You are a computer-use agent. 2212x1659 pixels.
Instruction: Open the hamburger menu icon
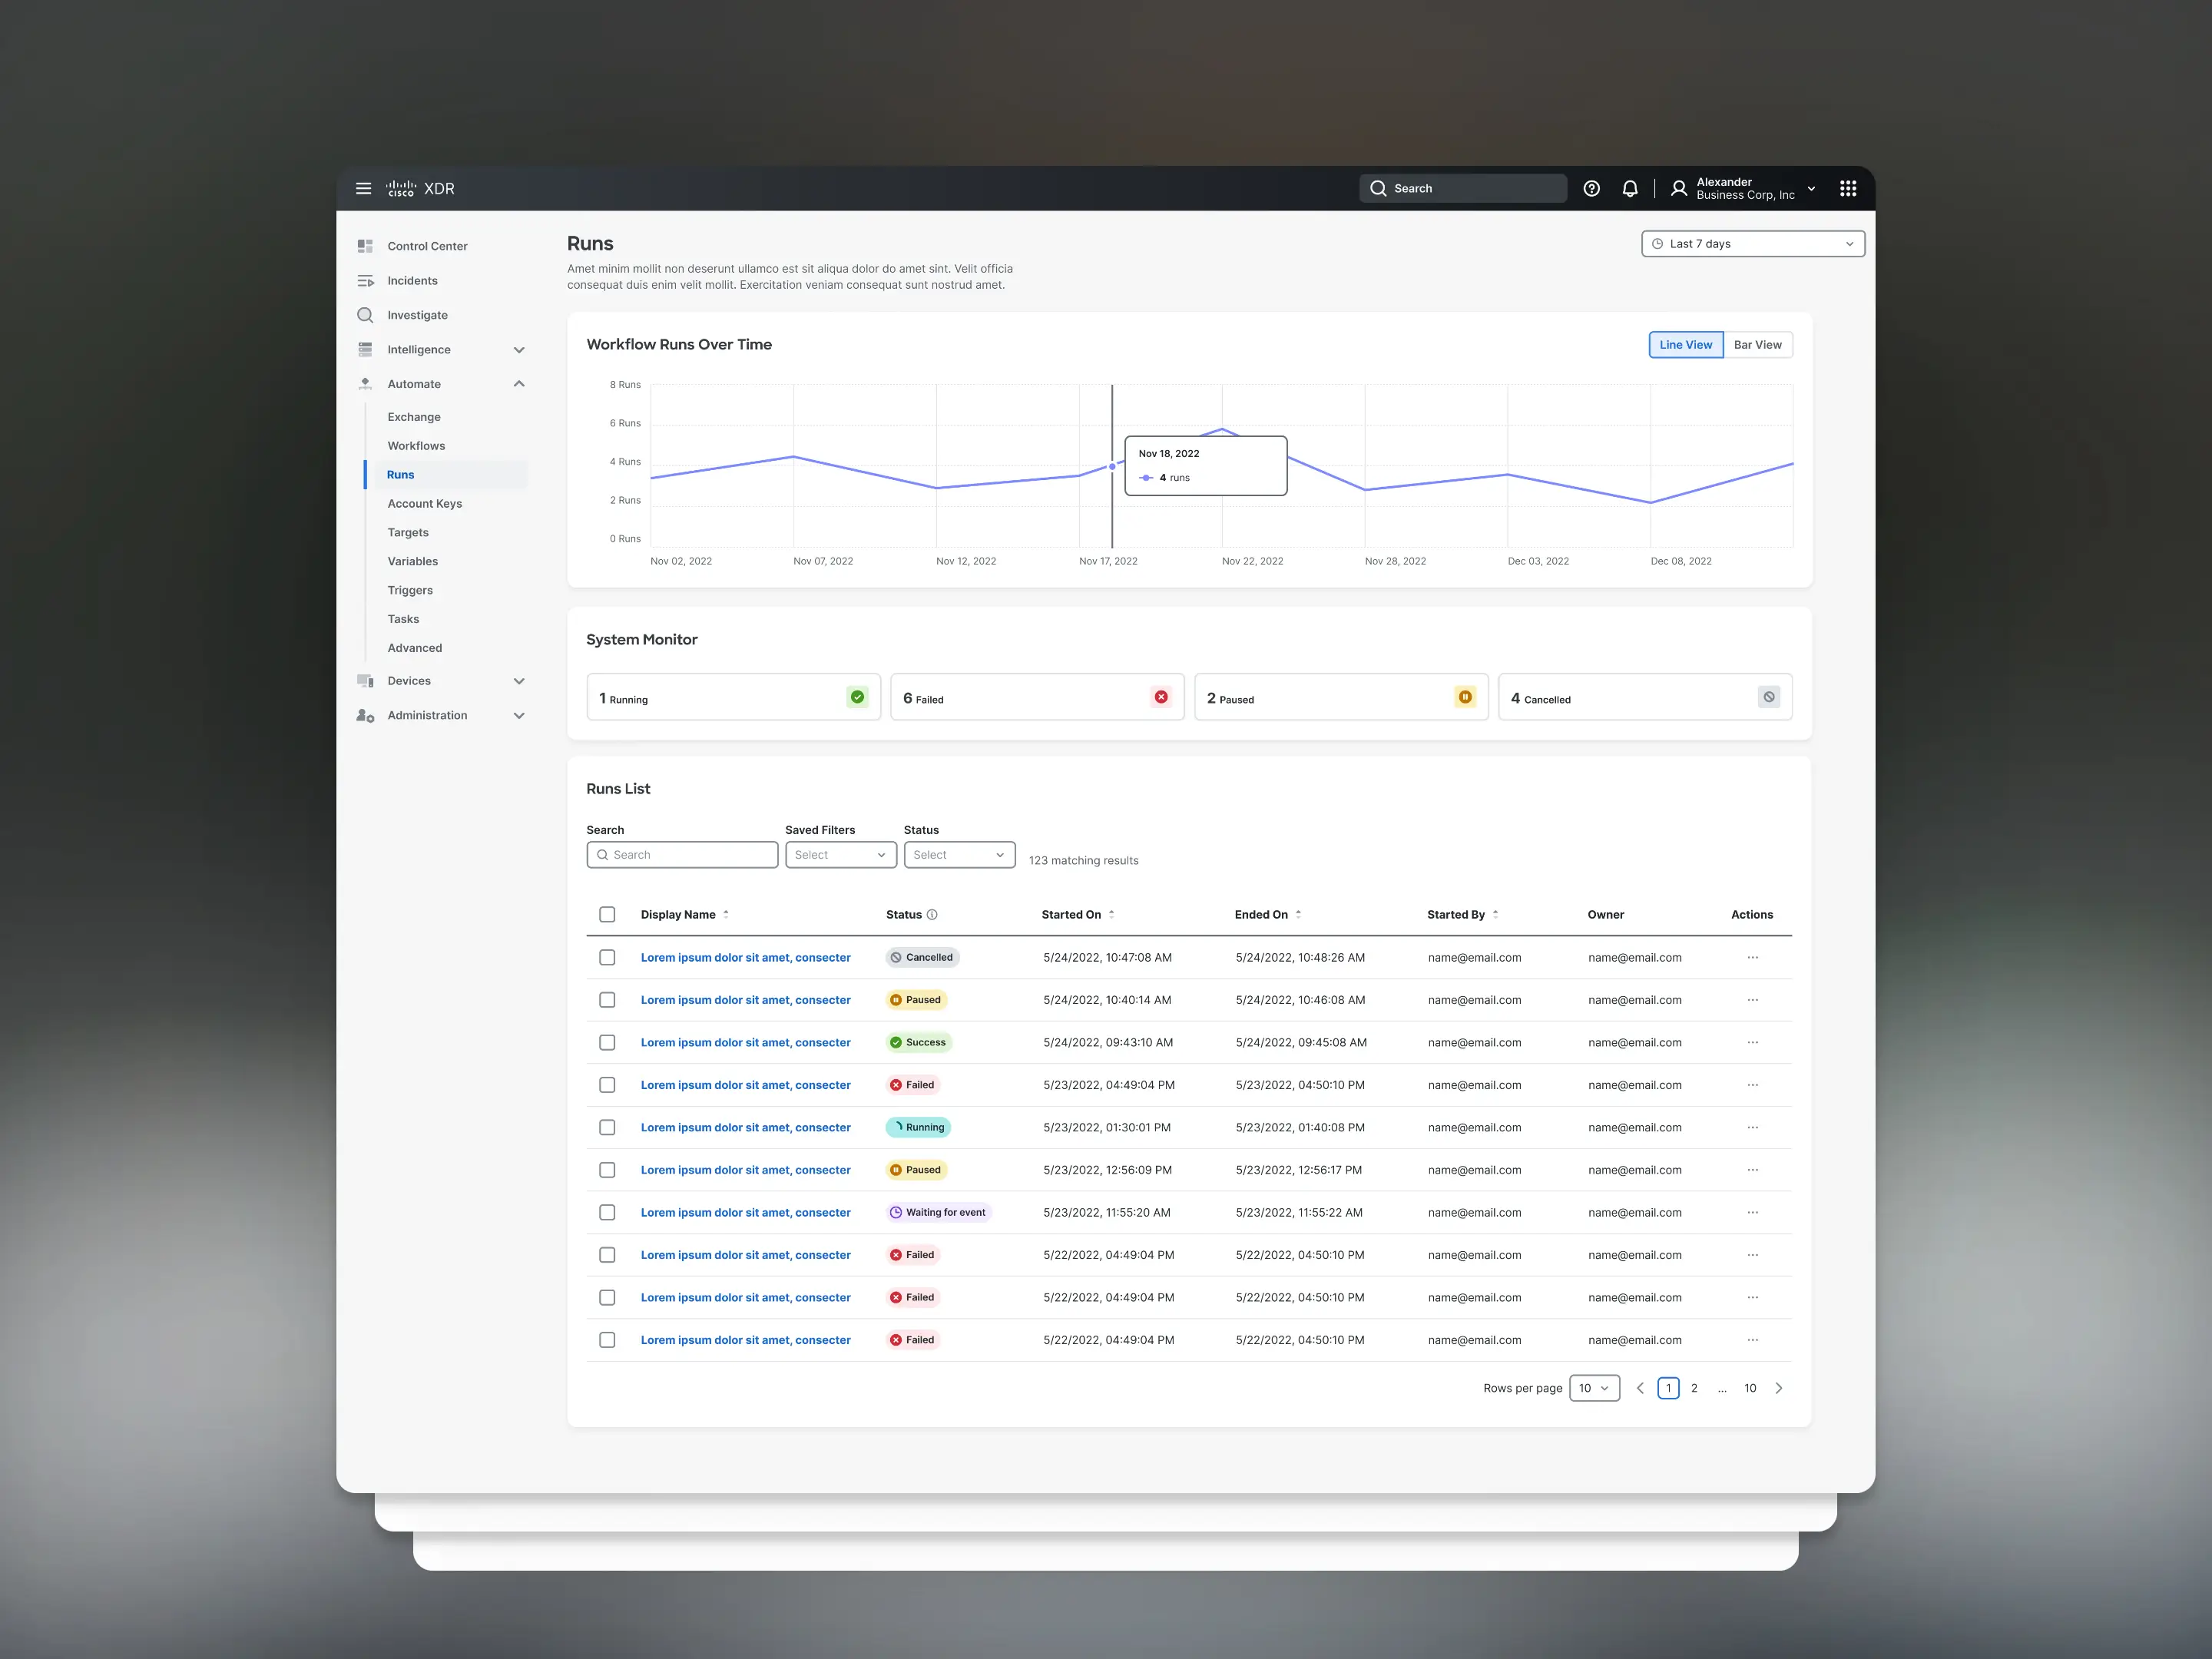pyautogui.click(x=363, y=188)
